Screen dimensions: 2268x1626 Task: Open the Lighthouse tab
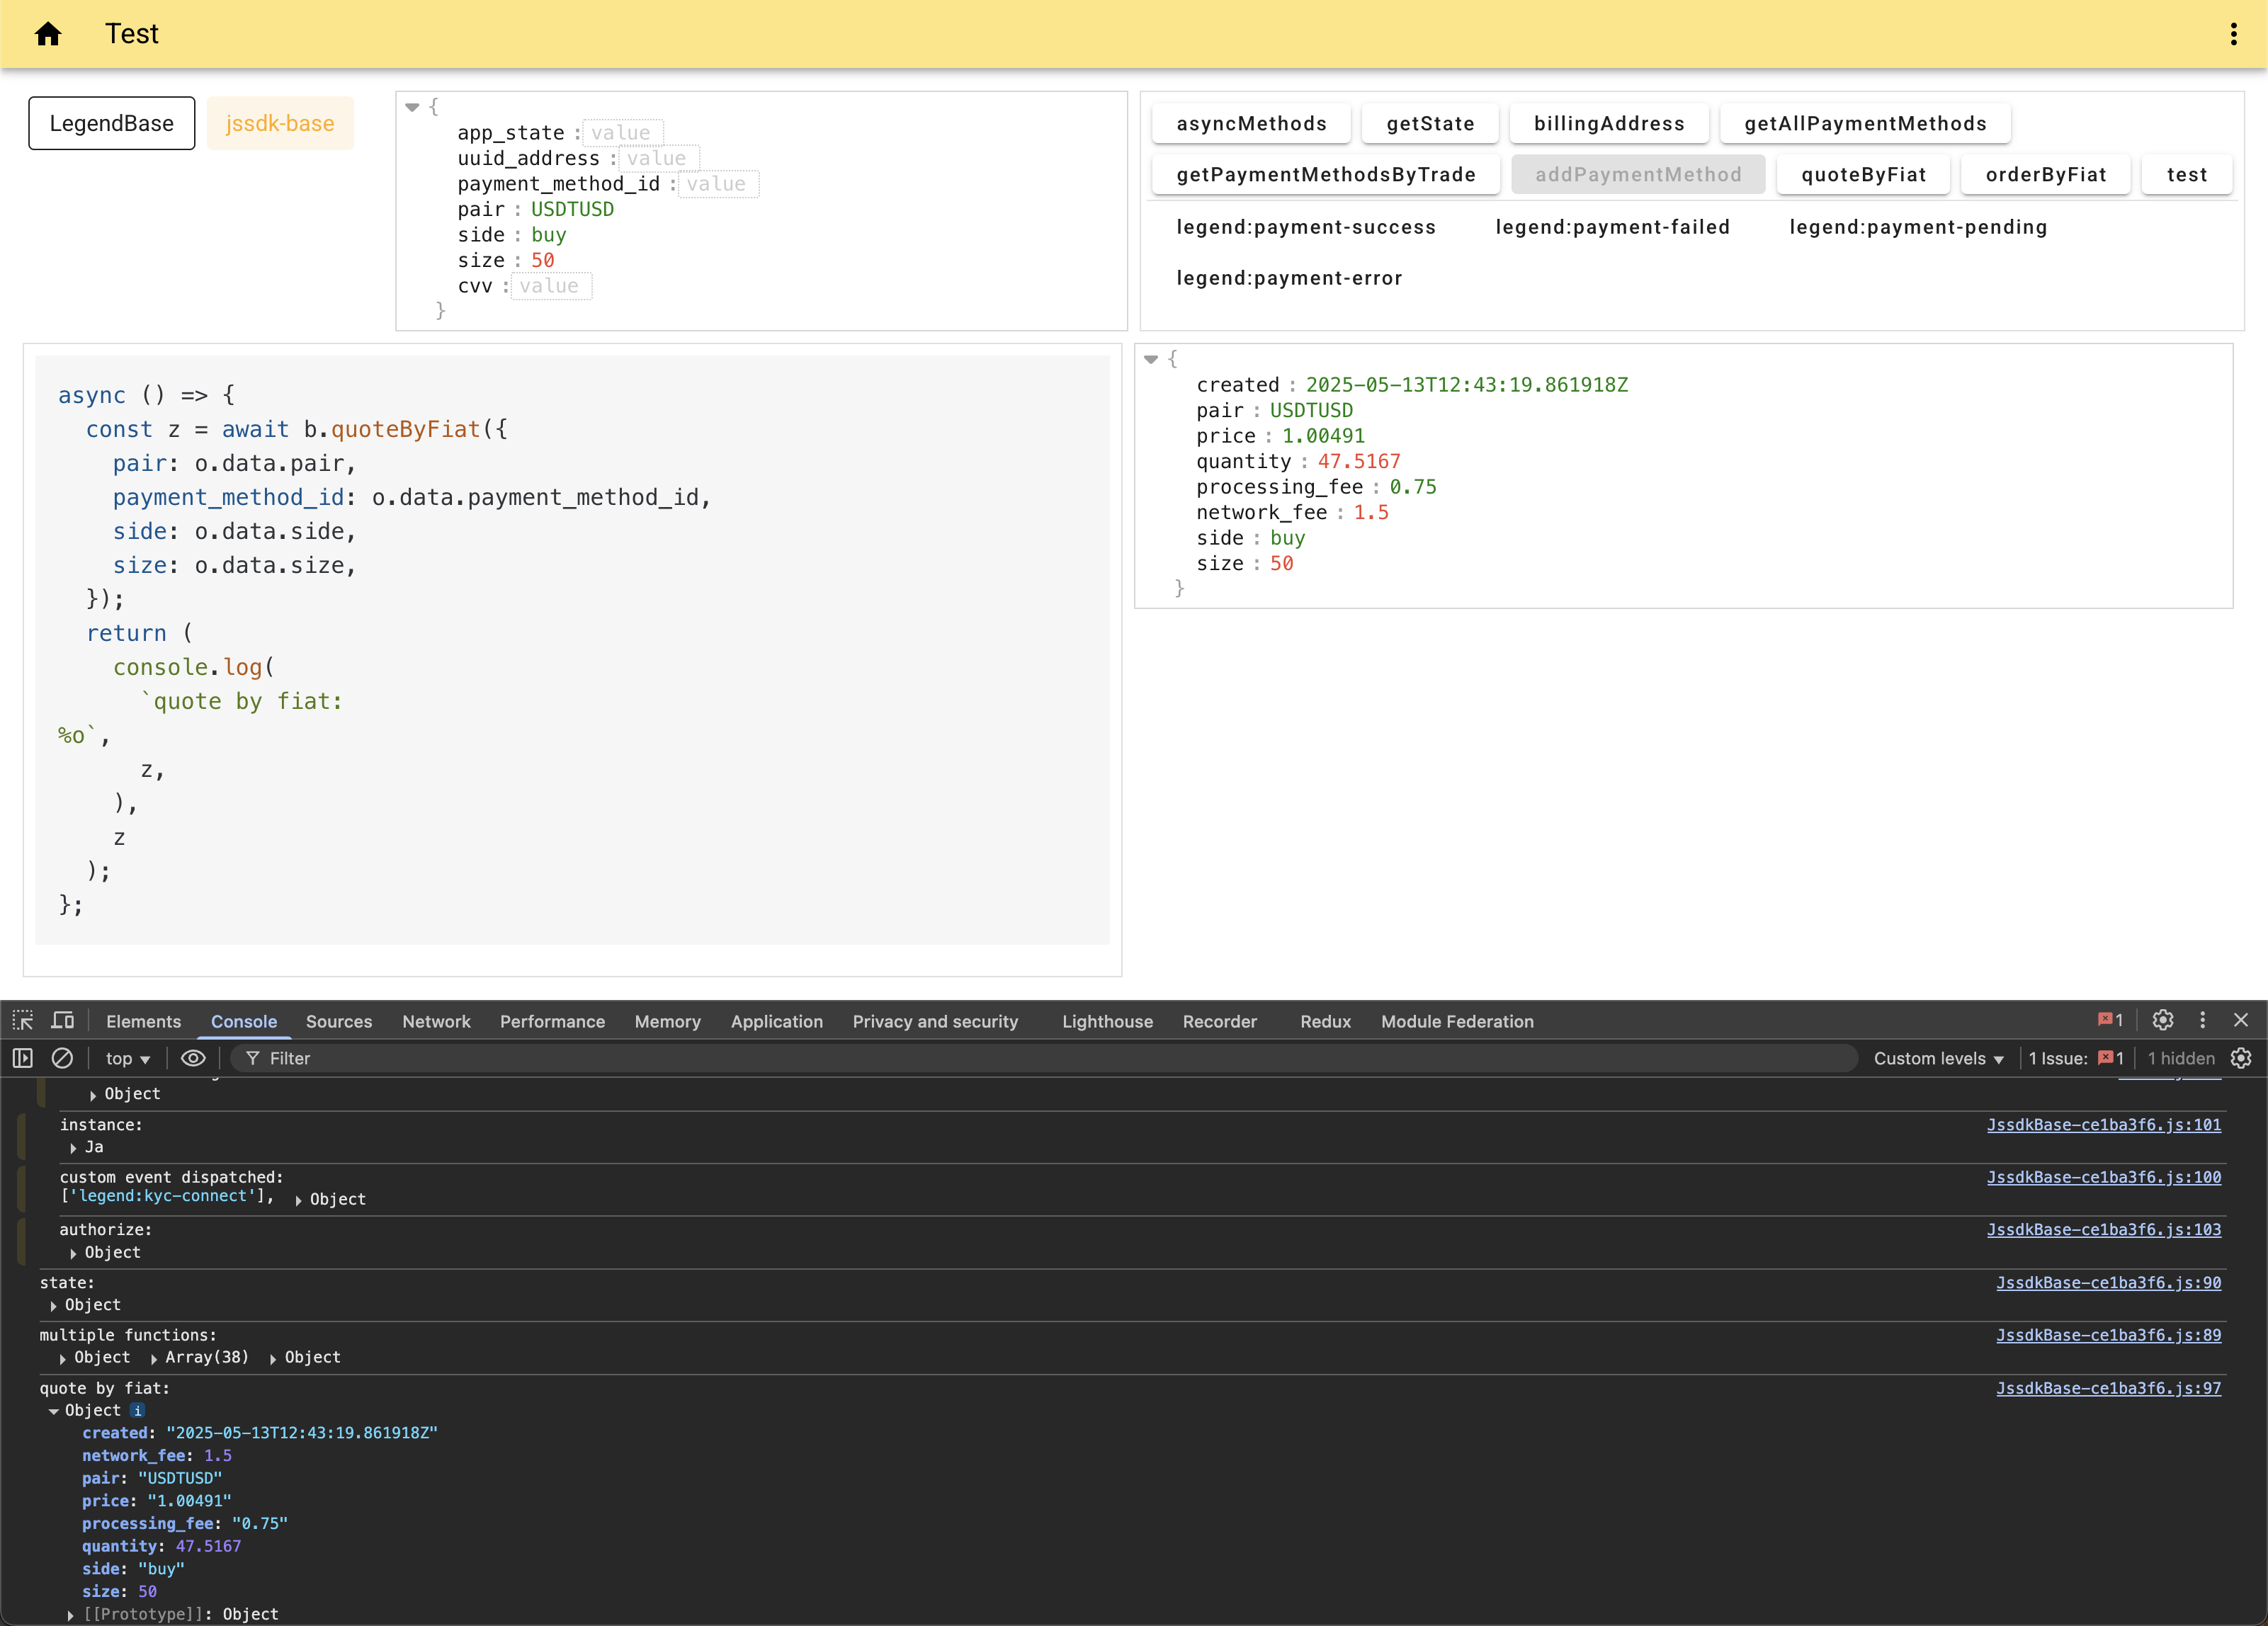pyautogui.click(x=1107, y=1021)
